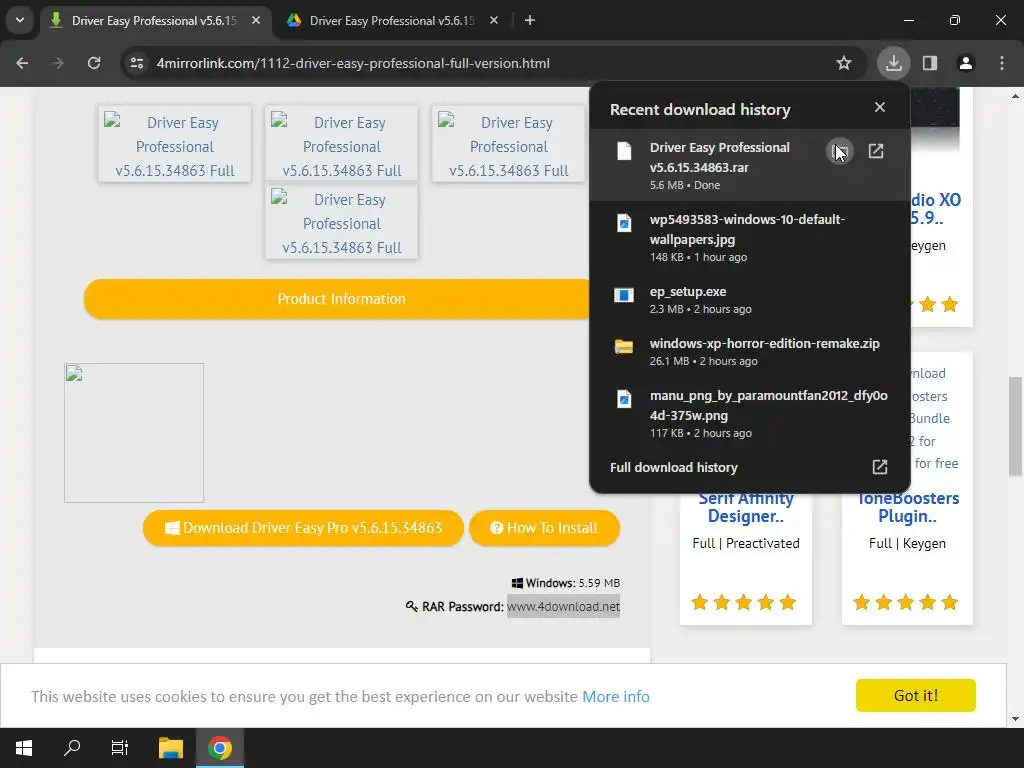
Task: Click the RAR password www.4download.net
Action: coord(564,607)
